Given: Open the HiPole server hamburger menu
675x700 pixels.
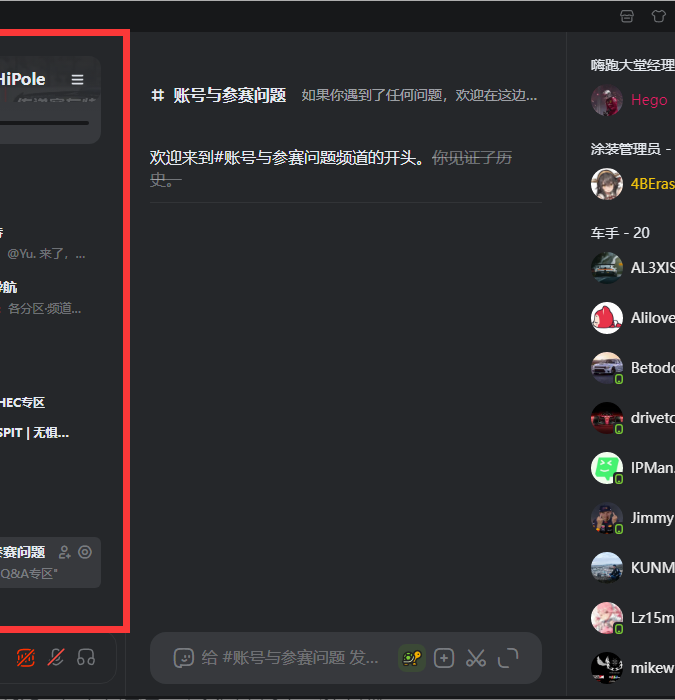Looking at the screenshot, I should [x=77, y=79].
